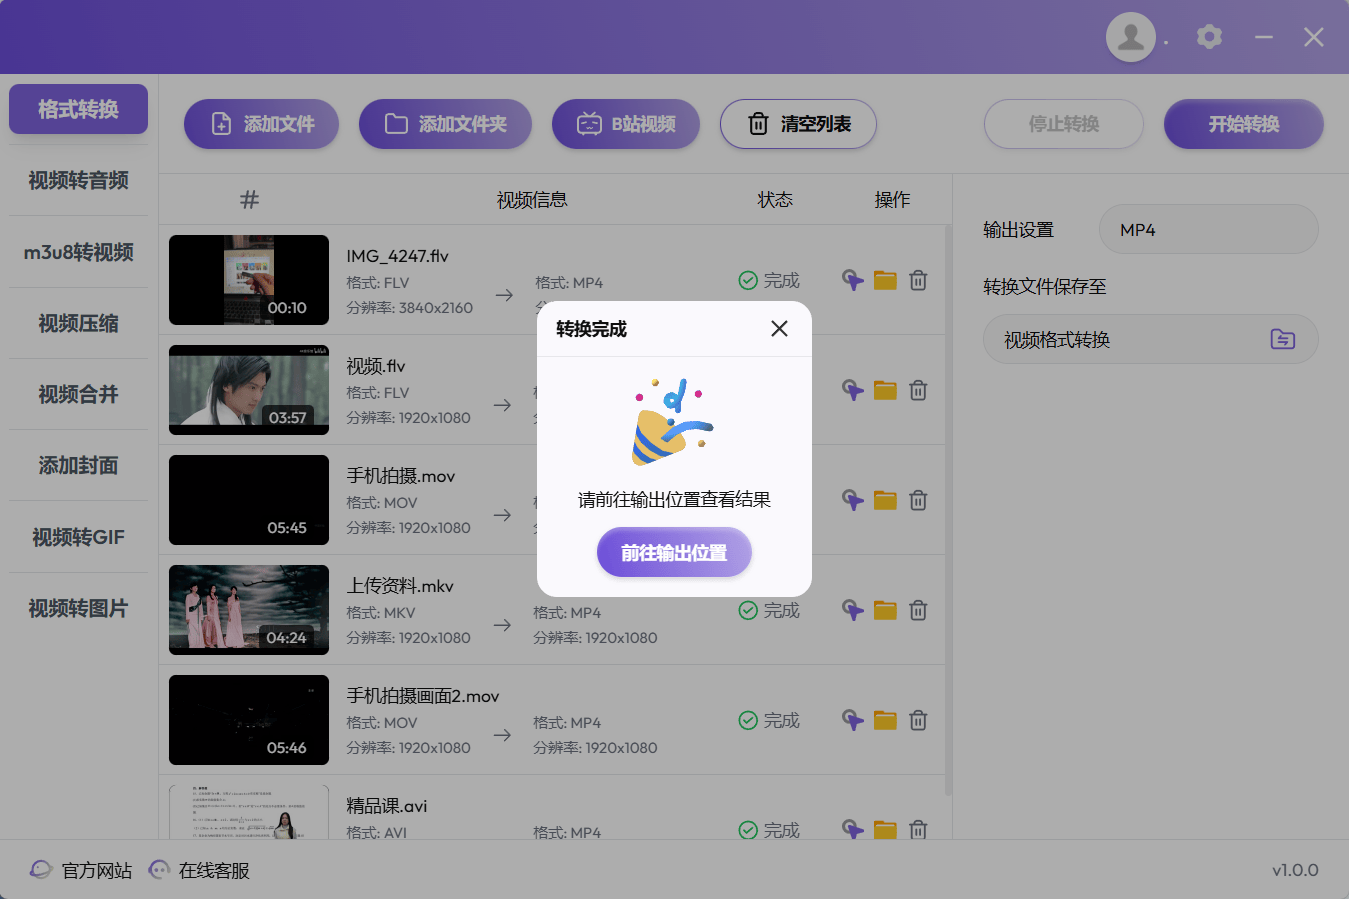Click the user avatar icon
This screenshot has height=899, width=1349.
pyautogui.click(x=1130, y=38)
